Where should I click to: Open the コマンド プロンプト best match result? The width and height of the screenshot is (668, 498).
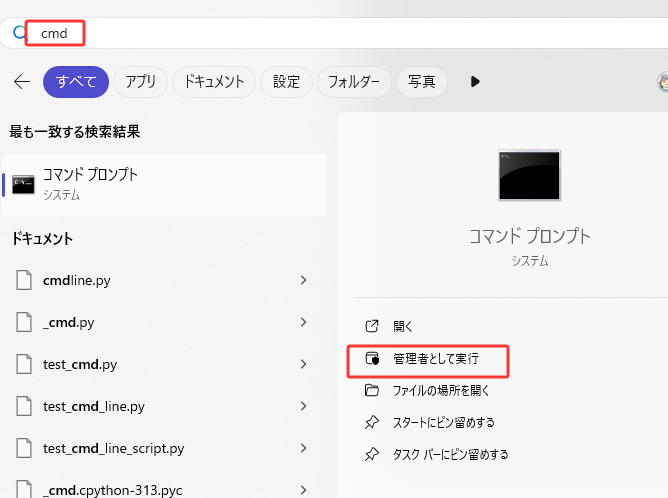(164, 185)
